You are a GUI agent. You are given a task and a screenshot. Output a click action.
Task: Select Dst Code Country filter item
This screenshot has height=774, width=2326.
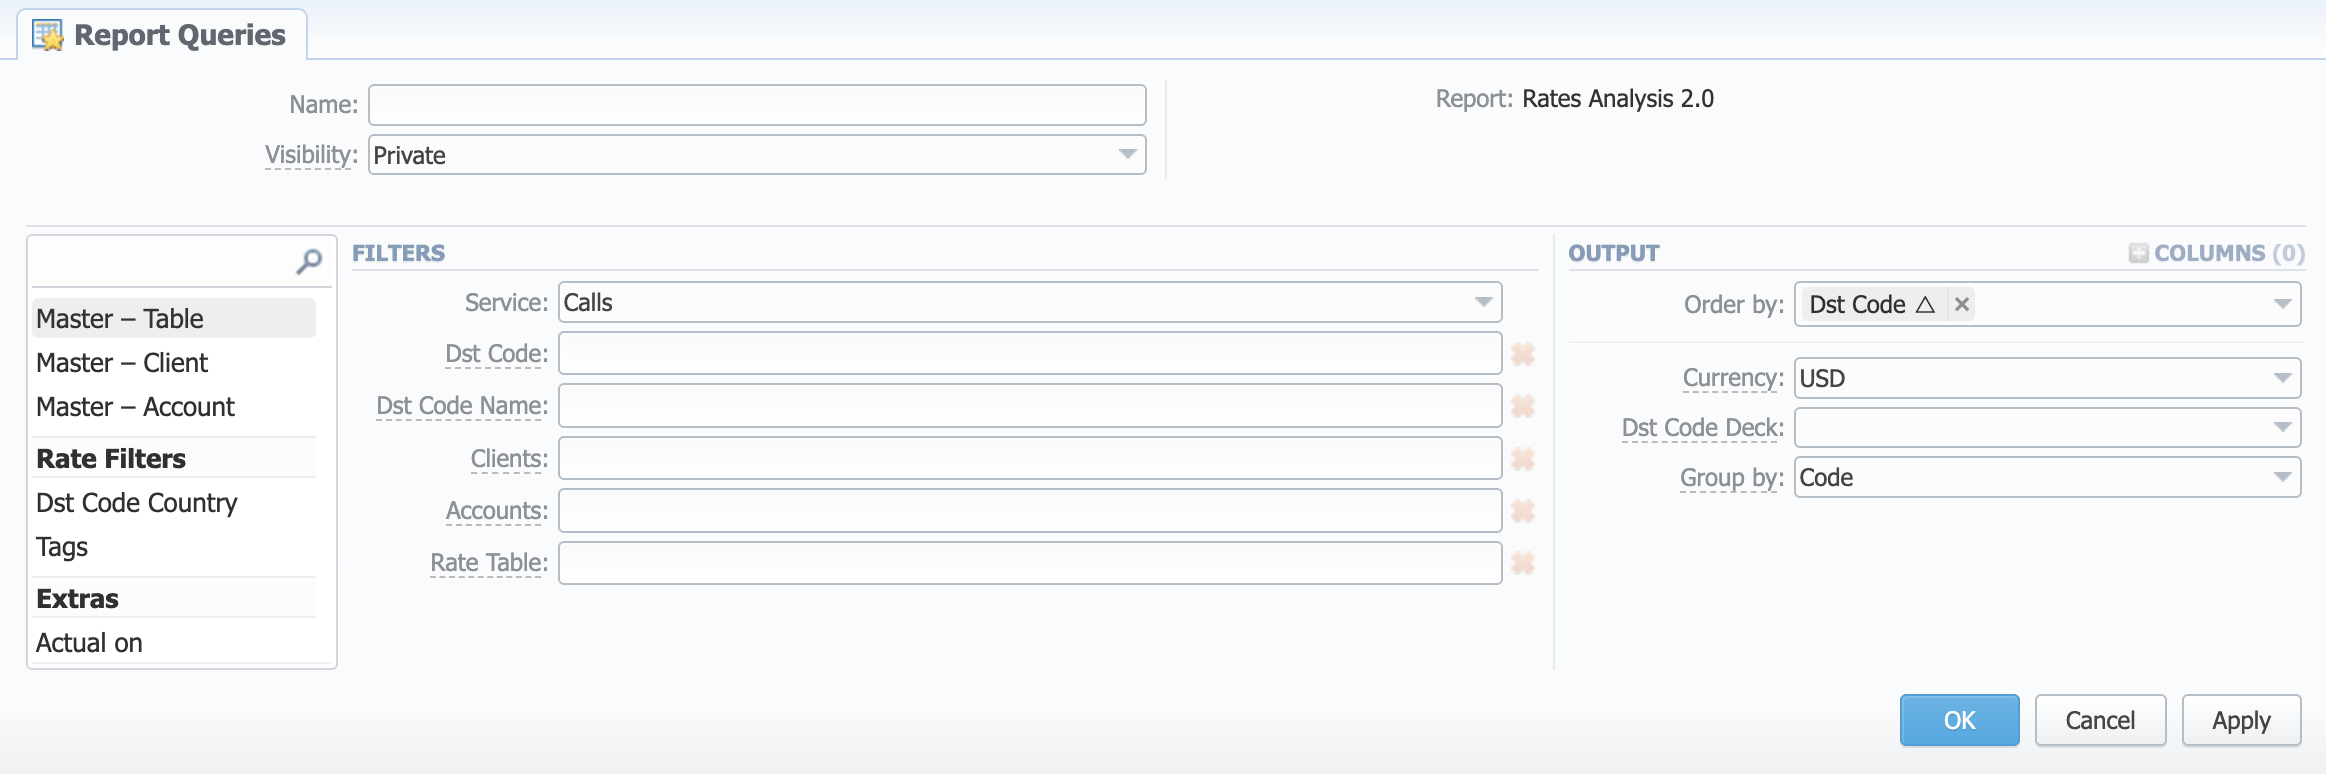click(174, 502)
